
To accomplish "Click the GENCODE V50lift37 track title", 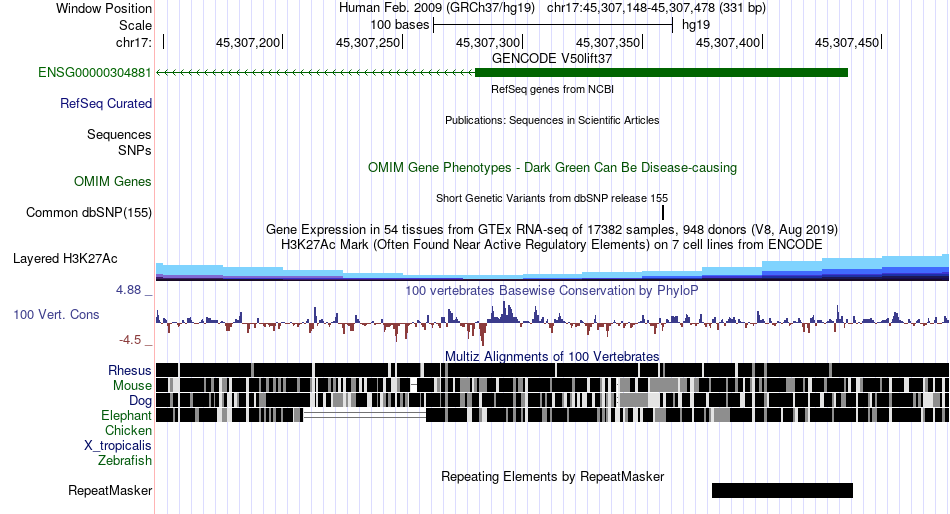I will click(x=552, y=59).
